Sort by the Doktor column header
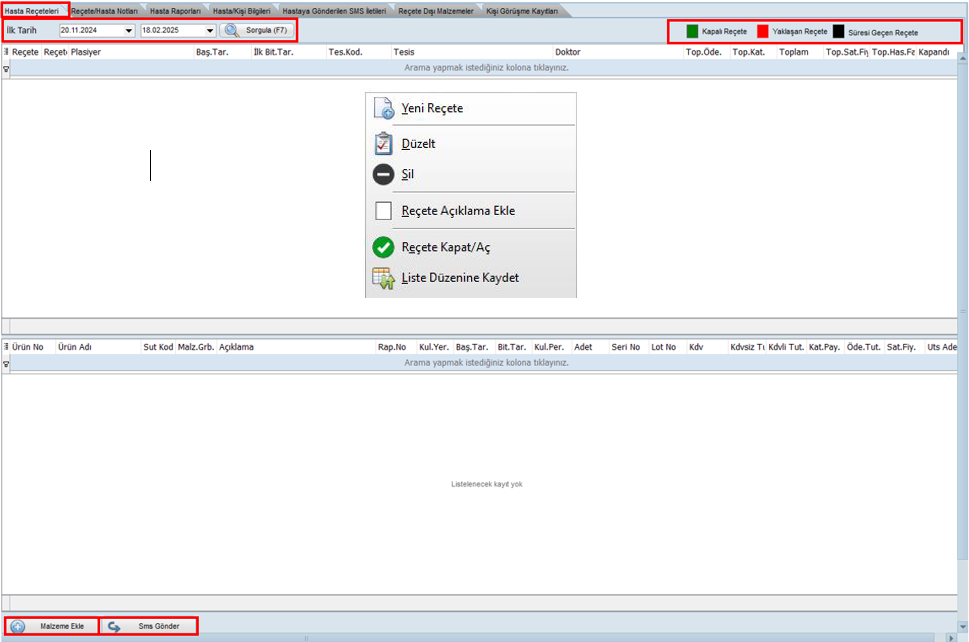Image resolution: width=969 pixels, height=642 pixels. (567, 52)
